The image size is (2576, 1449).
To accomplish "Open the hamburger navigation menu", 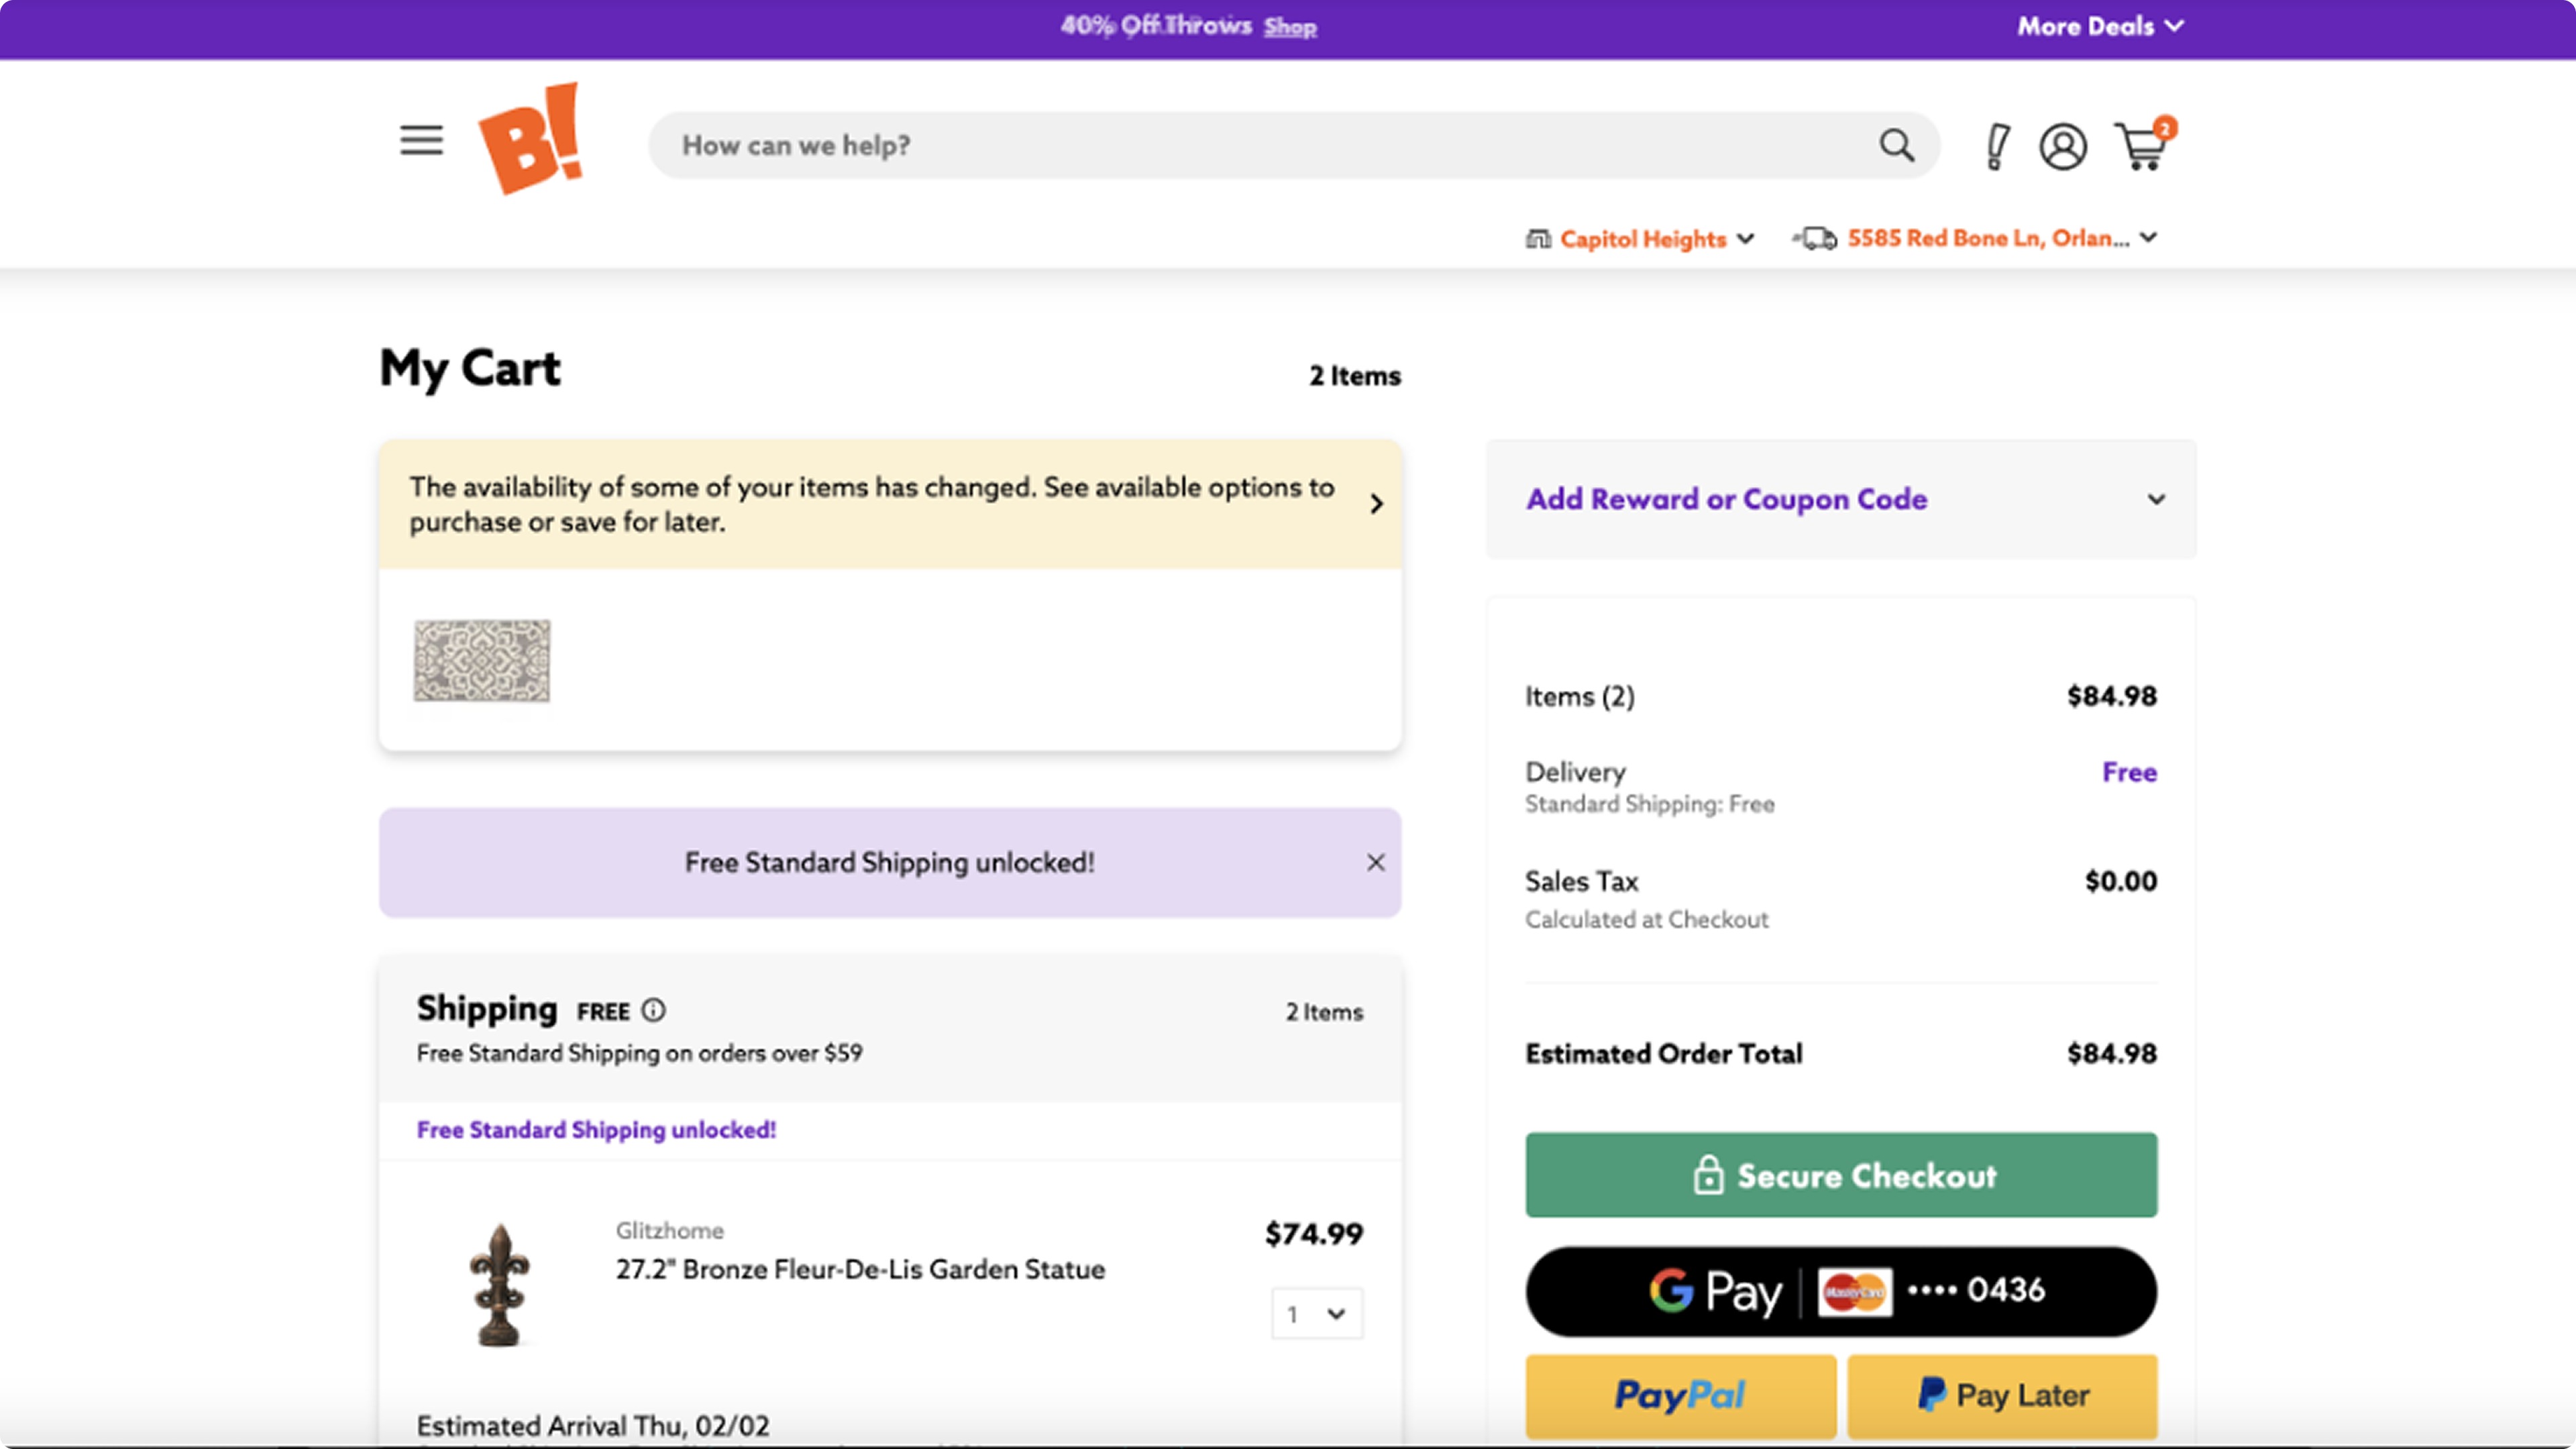I will (421, 140).
